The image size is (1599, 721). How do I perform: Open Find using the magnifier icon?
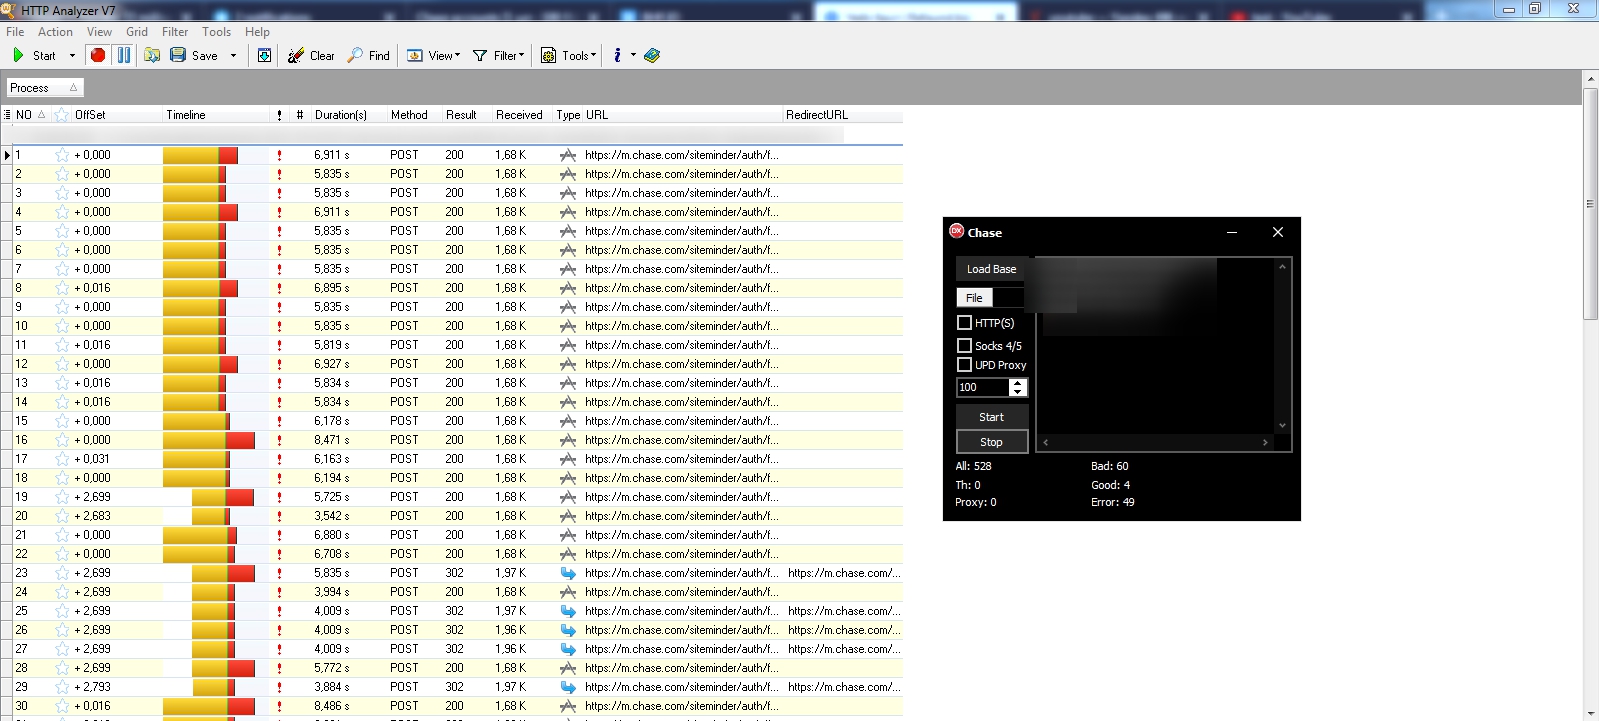[355, 56]
